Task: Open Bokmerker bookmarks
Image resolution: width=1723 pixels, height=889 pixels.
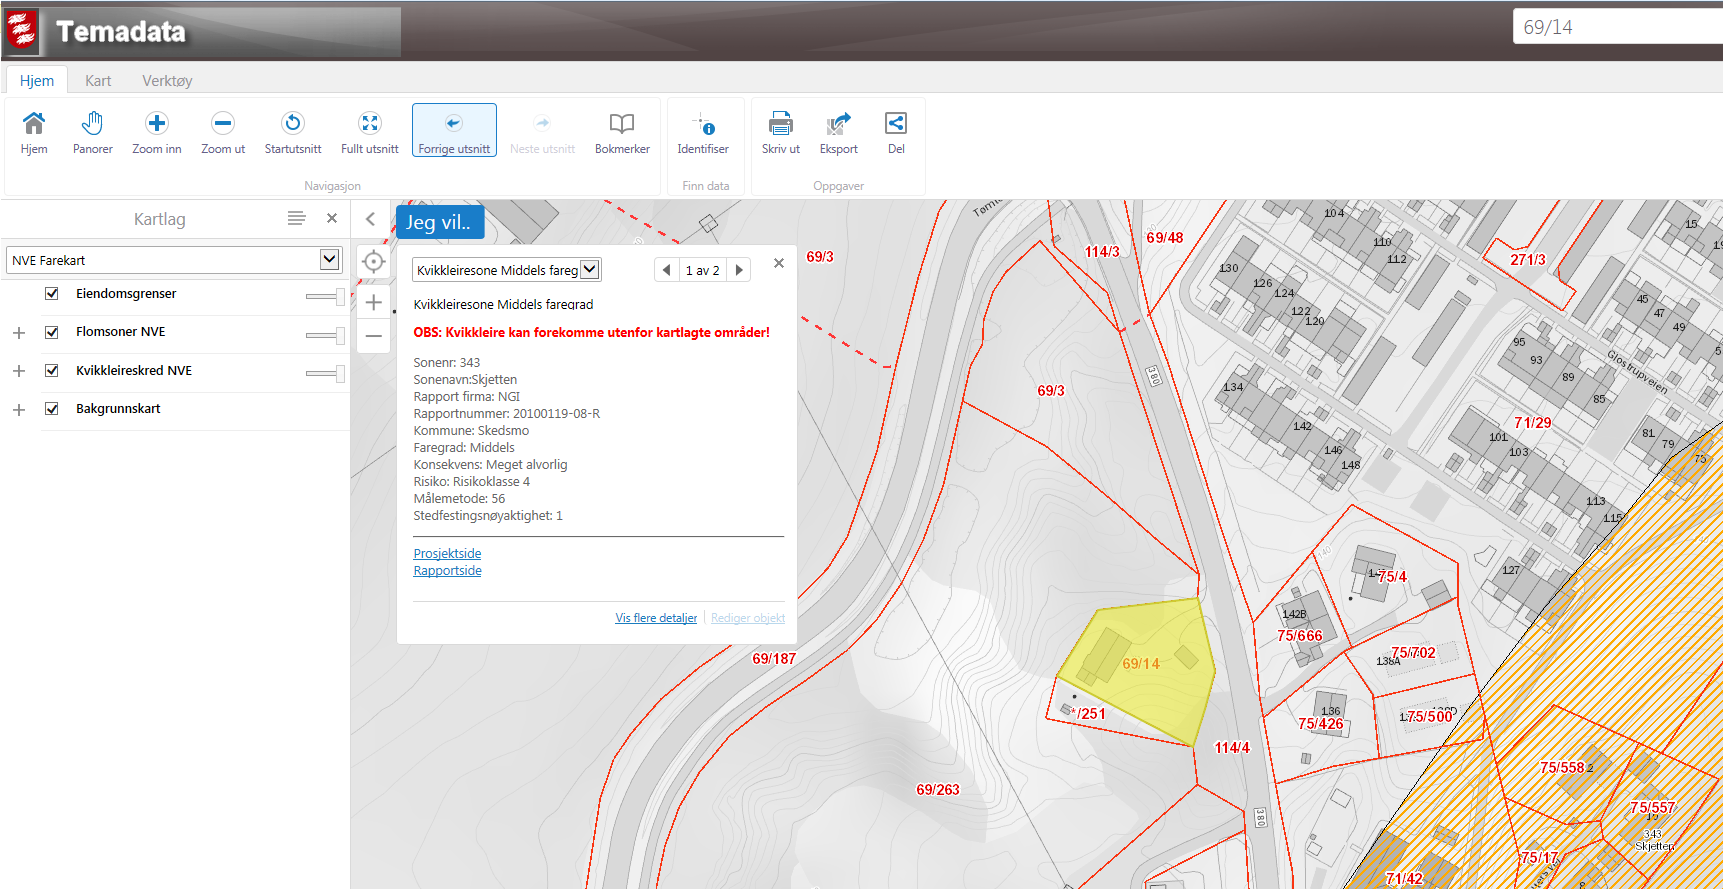Action: point(622,123)
